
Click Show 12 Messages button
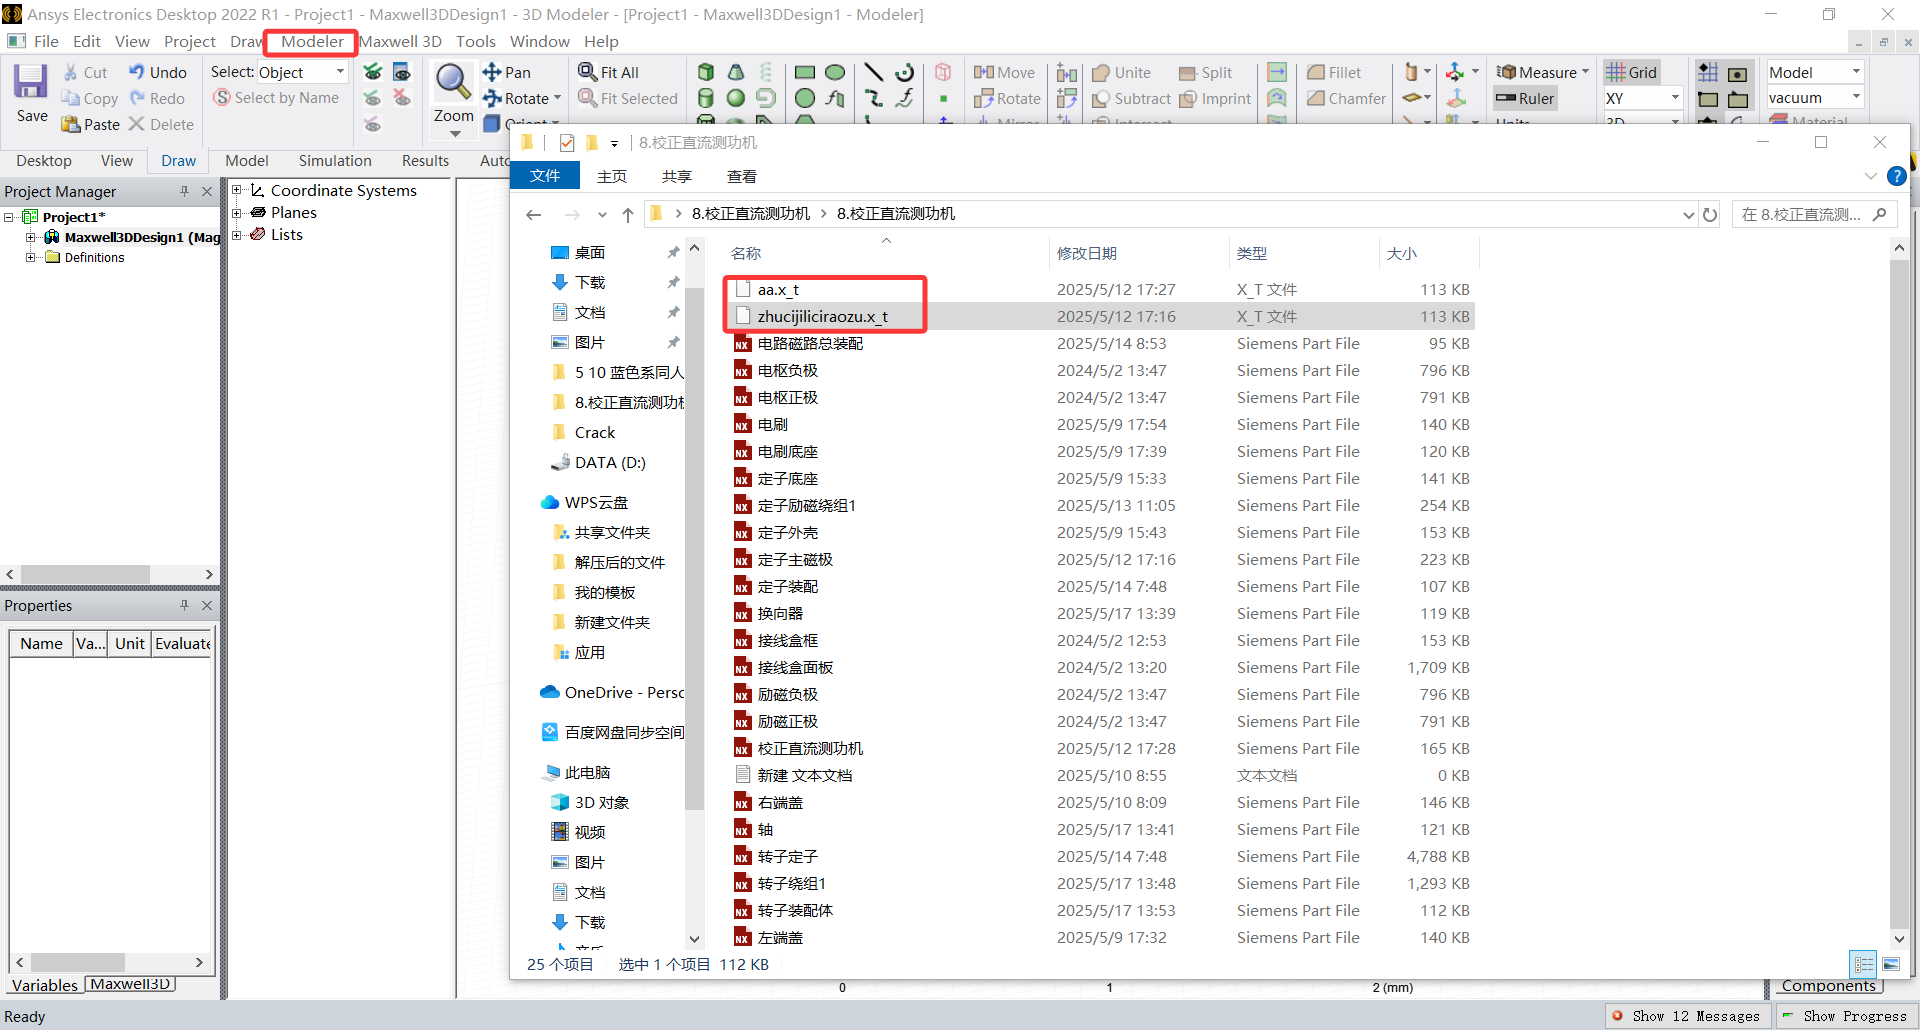tap(1686, 1016)
